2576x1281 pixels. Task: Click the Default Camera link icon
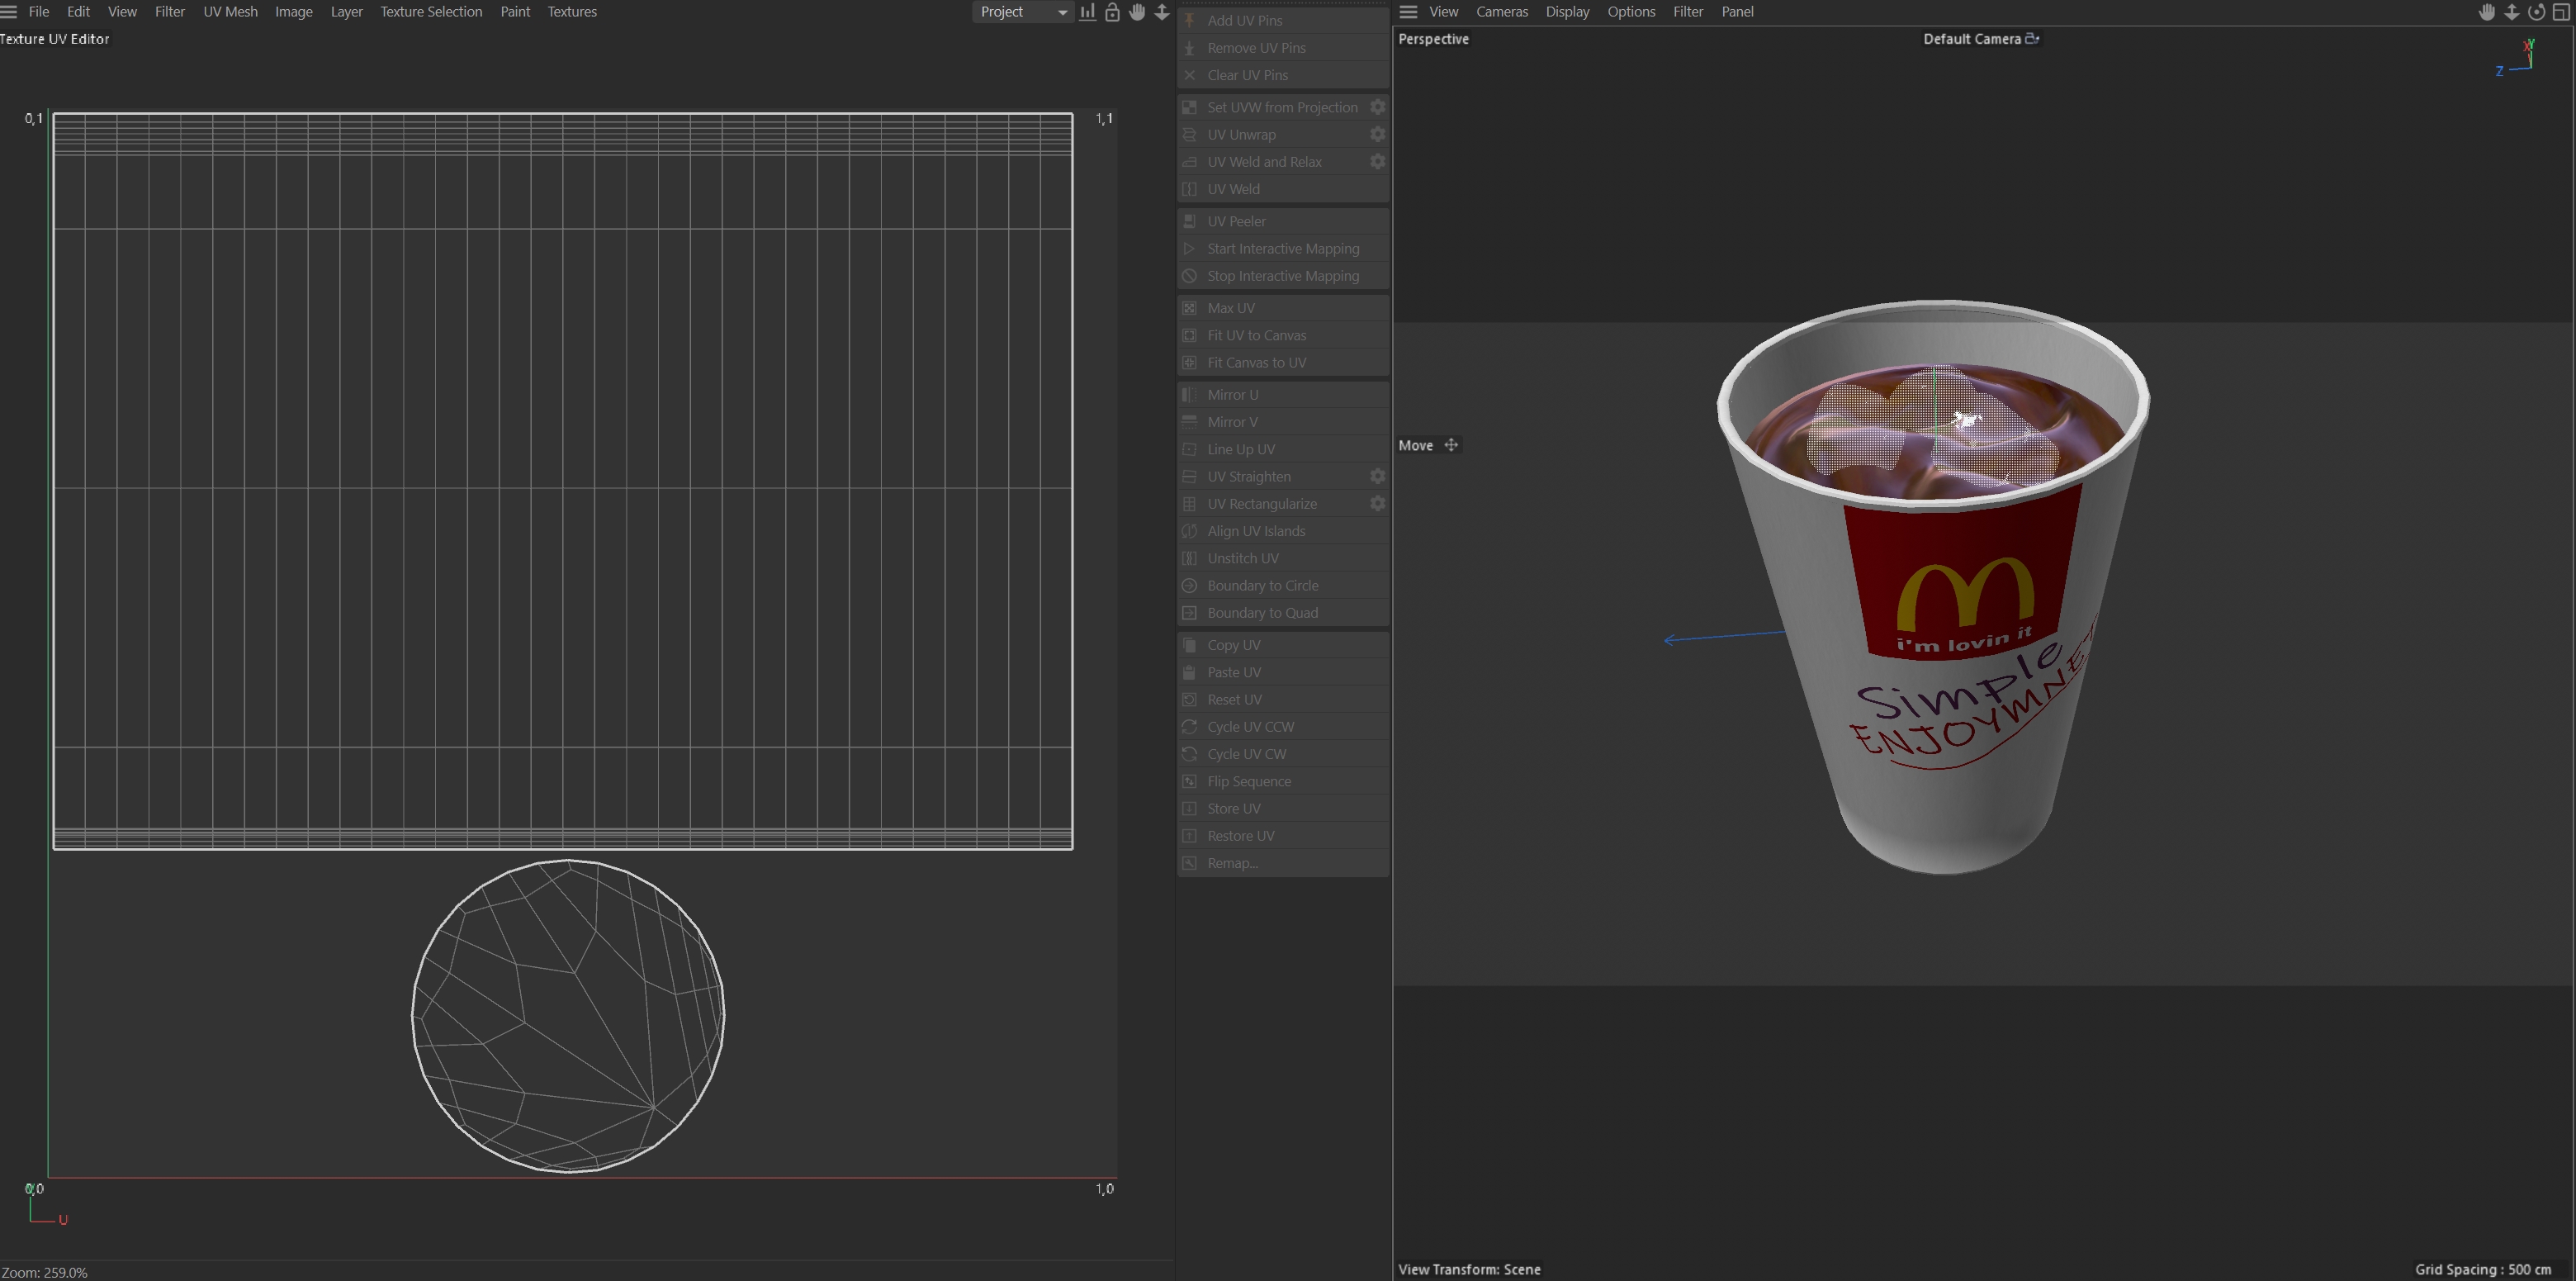click(x=2032, y=39)
